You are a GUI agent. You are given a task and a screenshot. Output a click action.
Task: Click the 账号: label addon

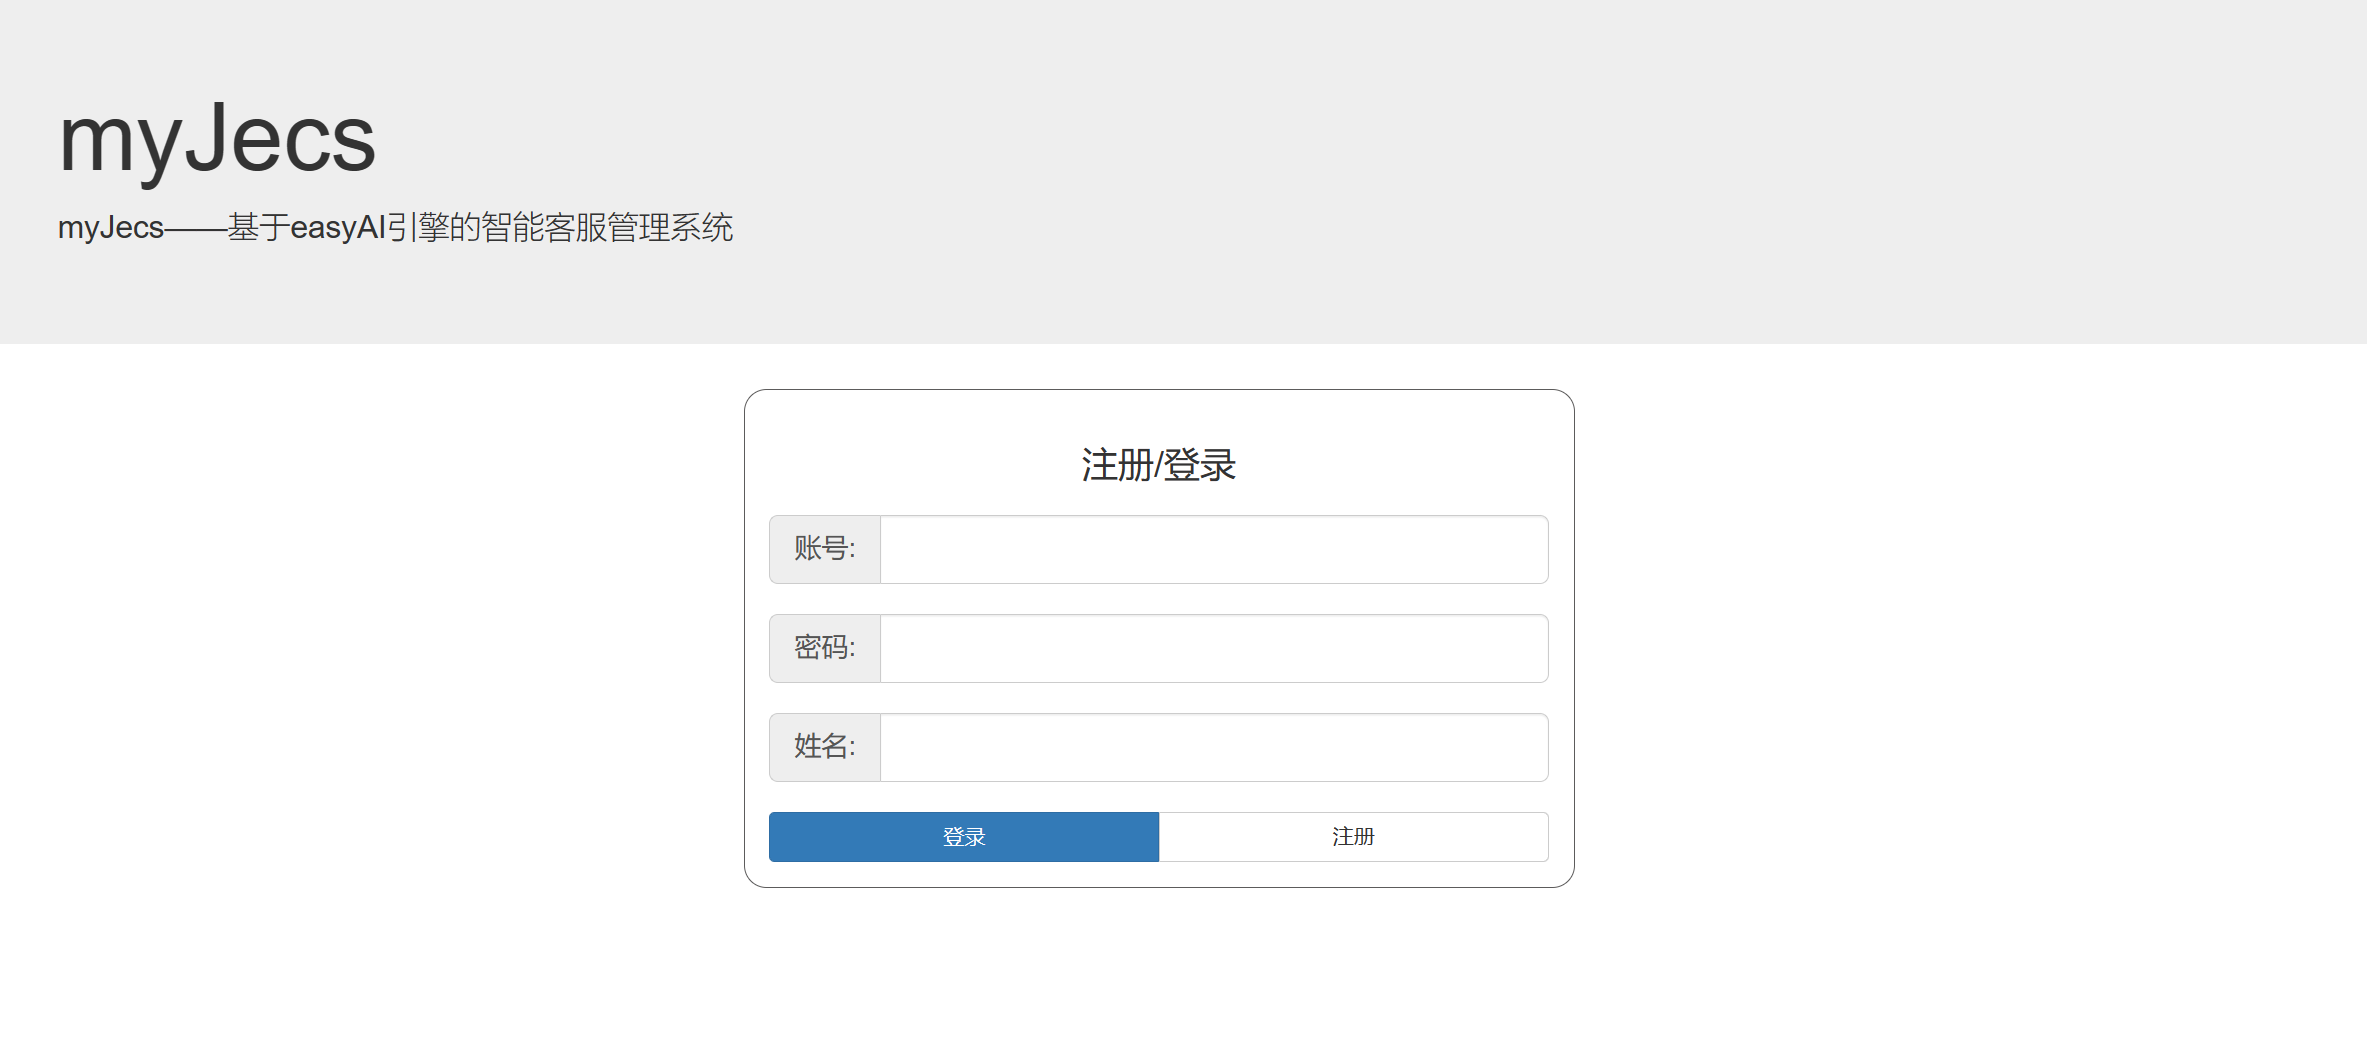pyautogui.click(x=824, y=550)
